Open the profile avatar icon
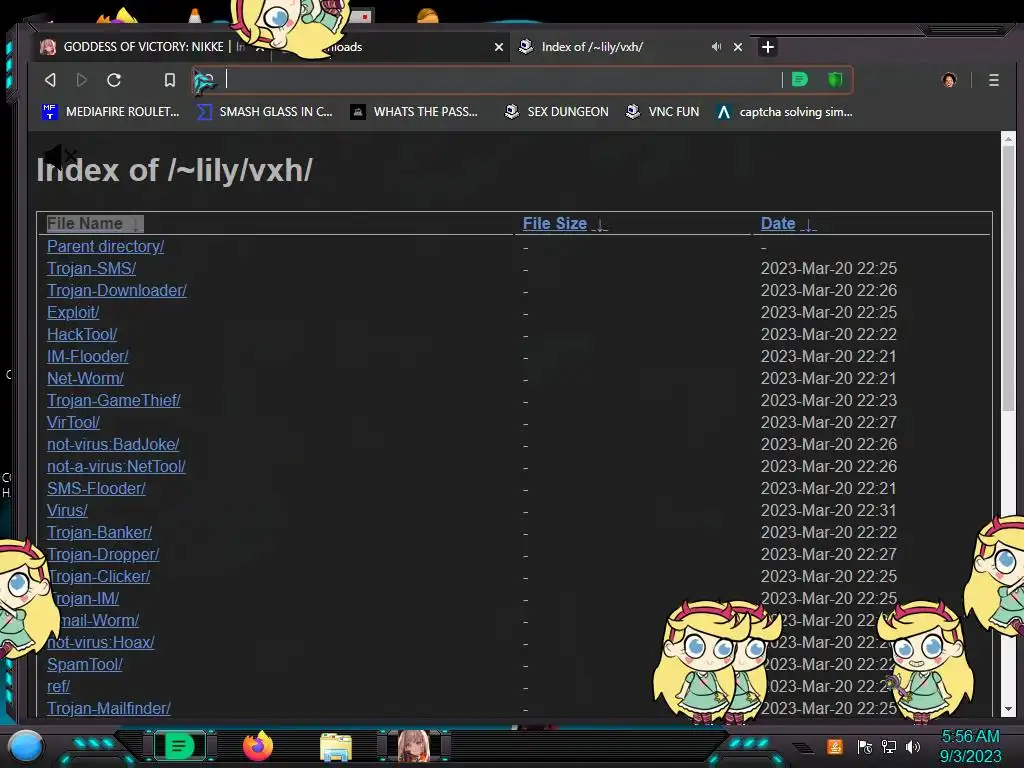This screenshot has height=768, width=1024. coord(949,80)
